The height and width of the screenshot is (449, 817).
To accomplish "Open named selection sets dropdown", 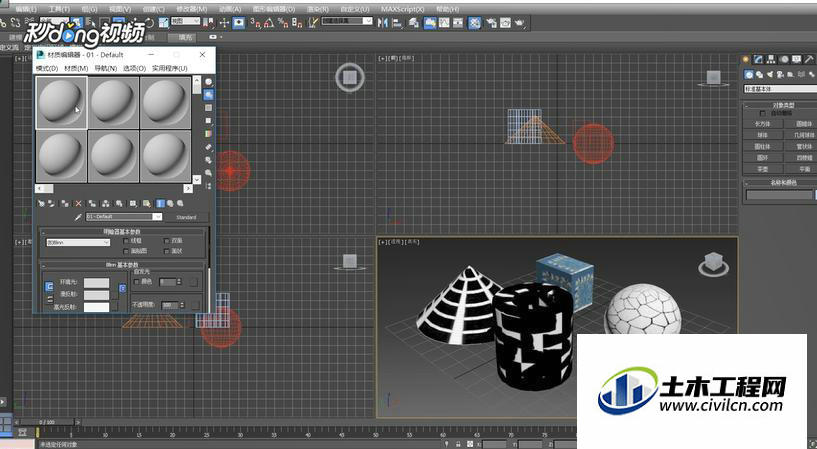I will 347,21.
